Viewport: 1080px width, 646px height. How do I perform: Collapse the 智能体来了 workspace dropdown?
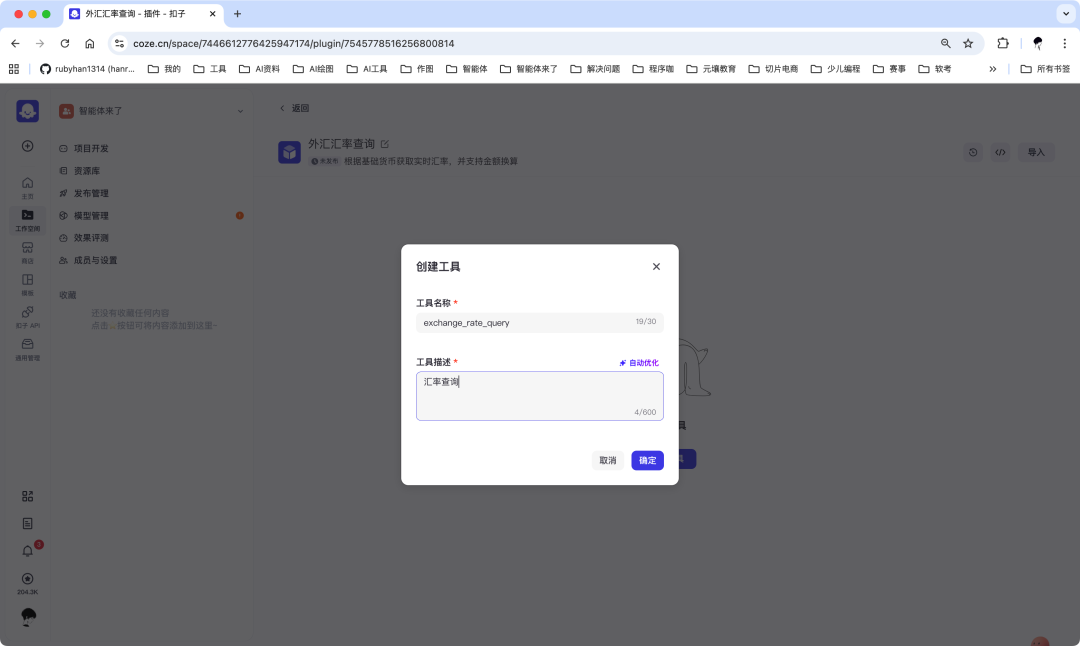239,111
